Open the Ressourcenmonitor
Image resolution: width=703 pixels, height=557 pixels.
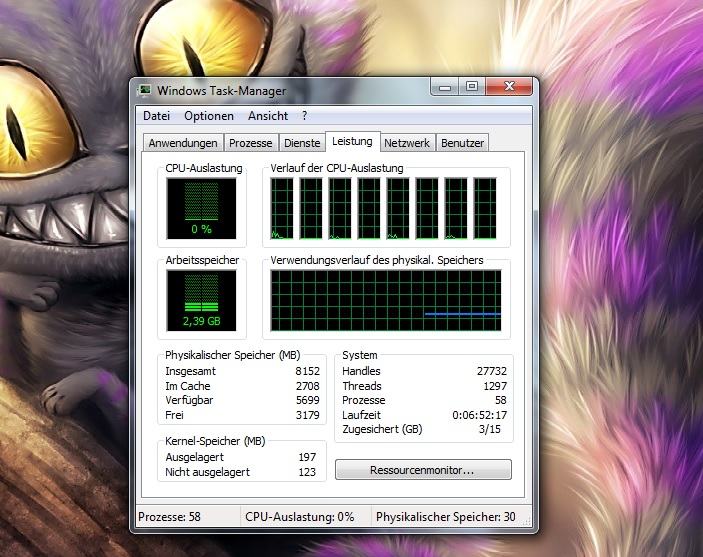click(x=423, y=470)
